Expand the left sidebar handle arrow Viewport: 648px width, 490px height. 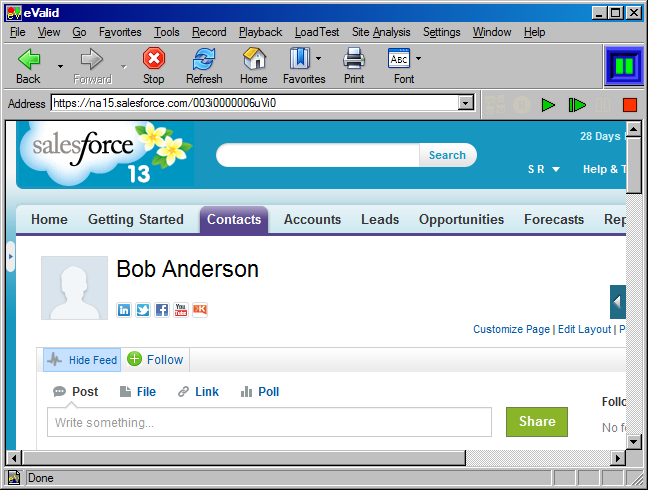pos(11,257)
